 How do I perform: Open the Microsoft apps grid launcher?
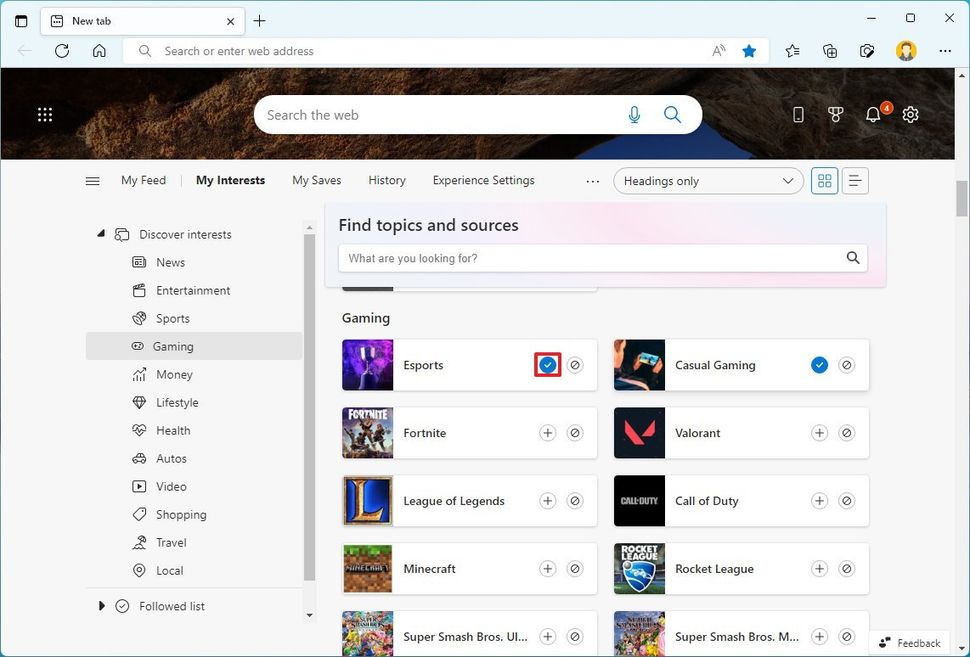tap(44, 114)
